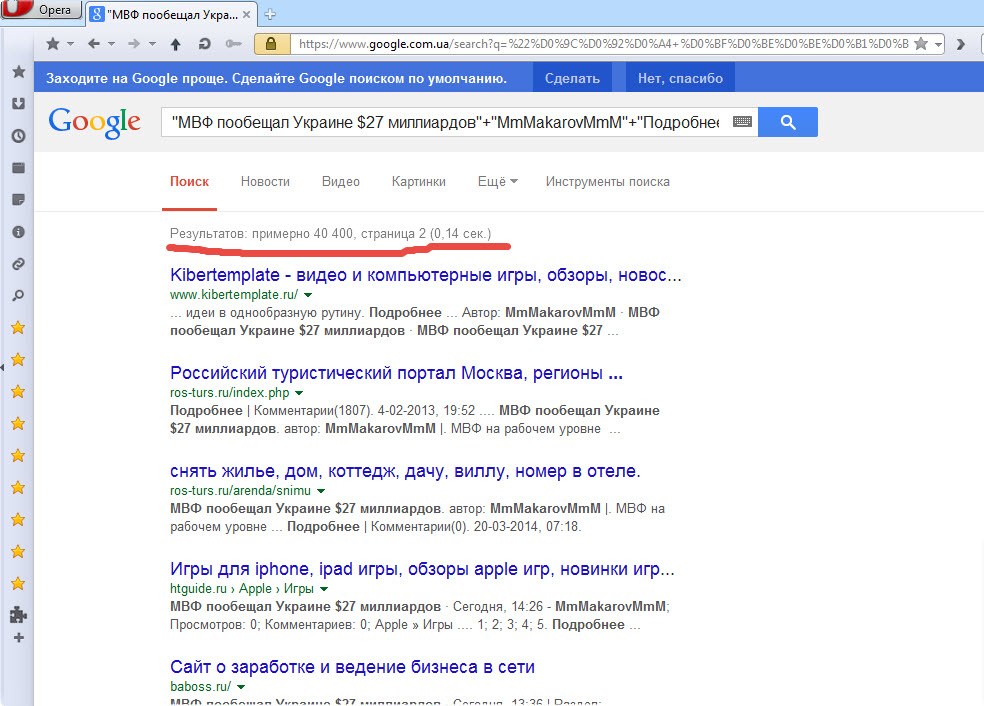
Task: Click the Google search query input field
Action: click(x=445, y=122)
